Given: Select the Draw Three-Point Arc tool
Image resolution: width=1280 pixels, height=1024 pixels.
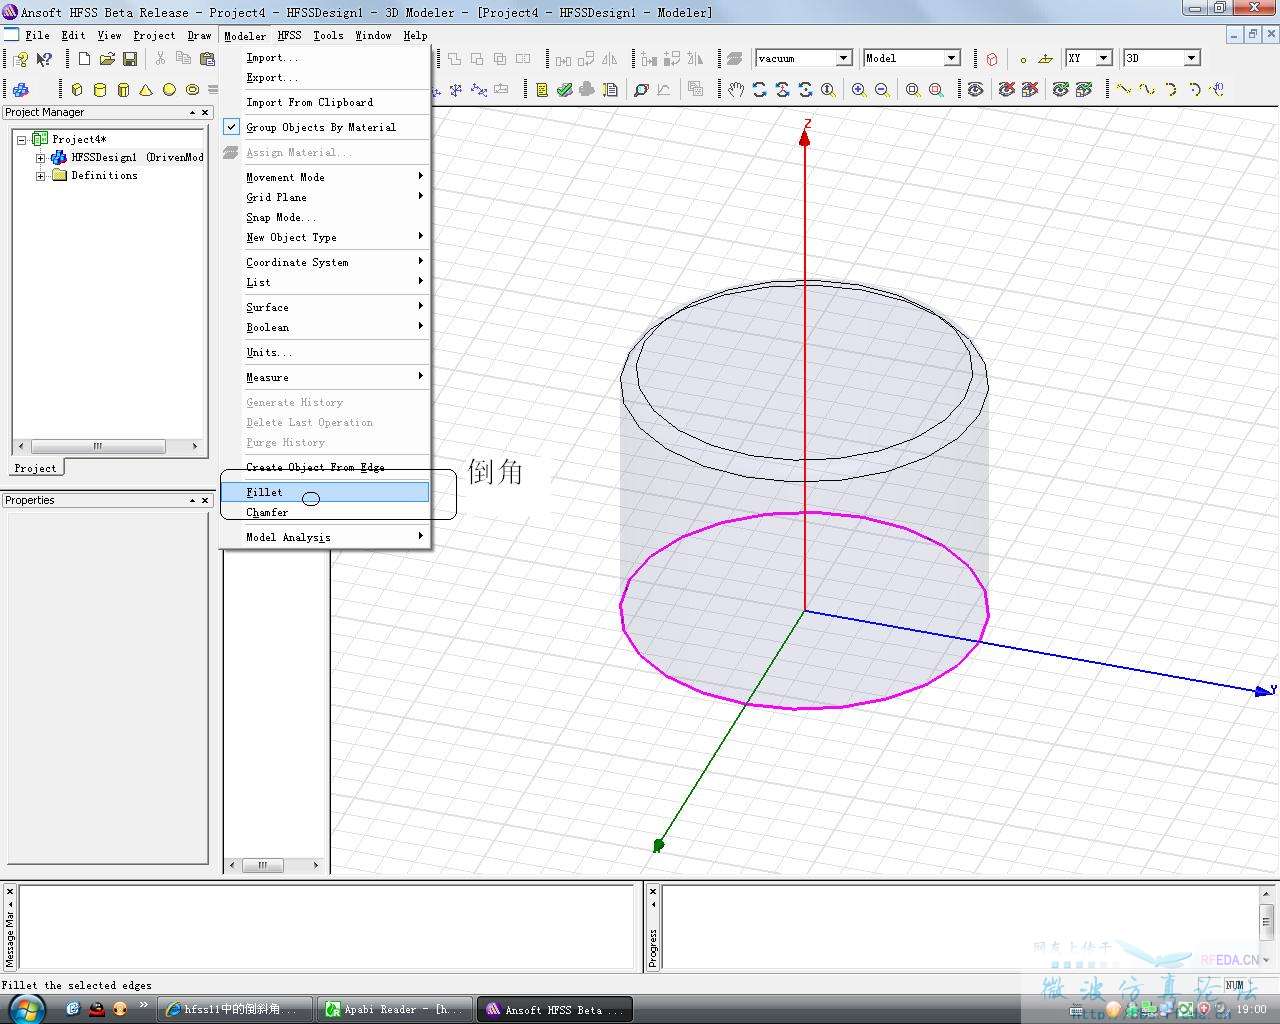Looking at the screenshot, I should (x=1170, y=90).
